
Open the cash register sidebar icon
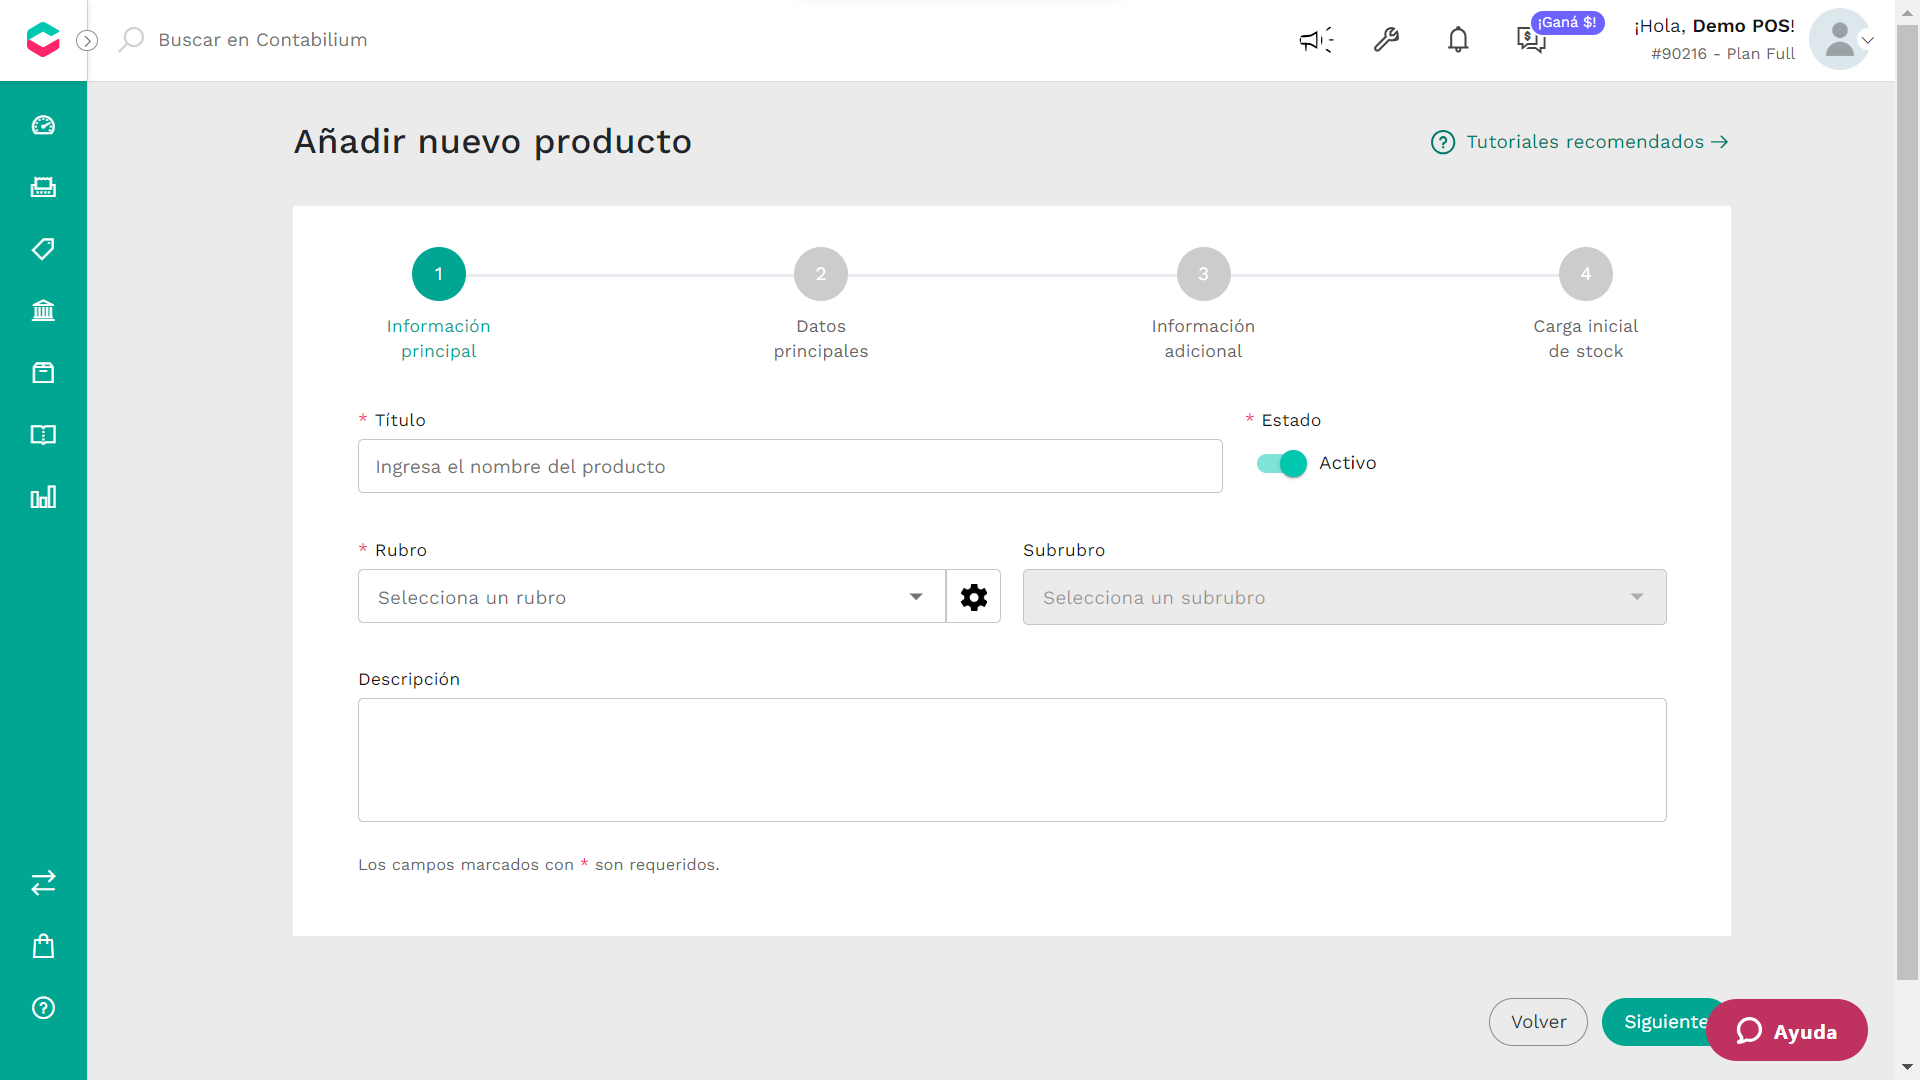coord(43,187)
